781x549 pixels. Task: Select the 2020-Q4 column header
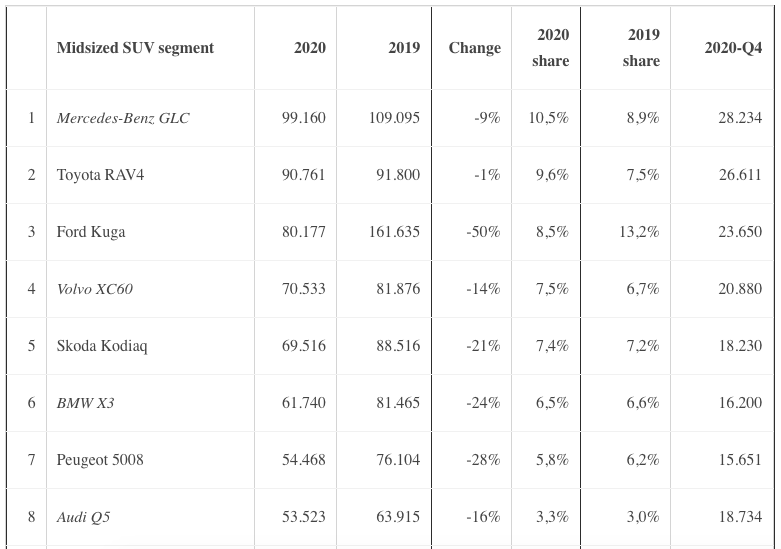(x=733, y=48)
